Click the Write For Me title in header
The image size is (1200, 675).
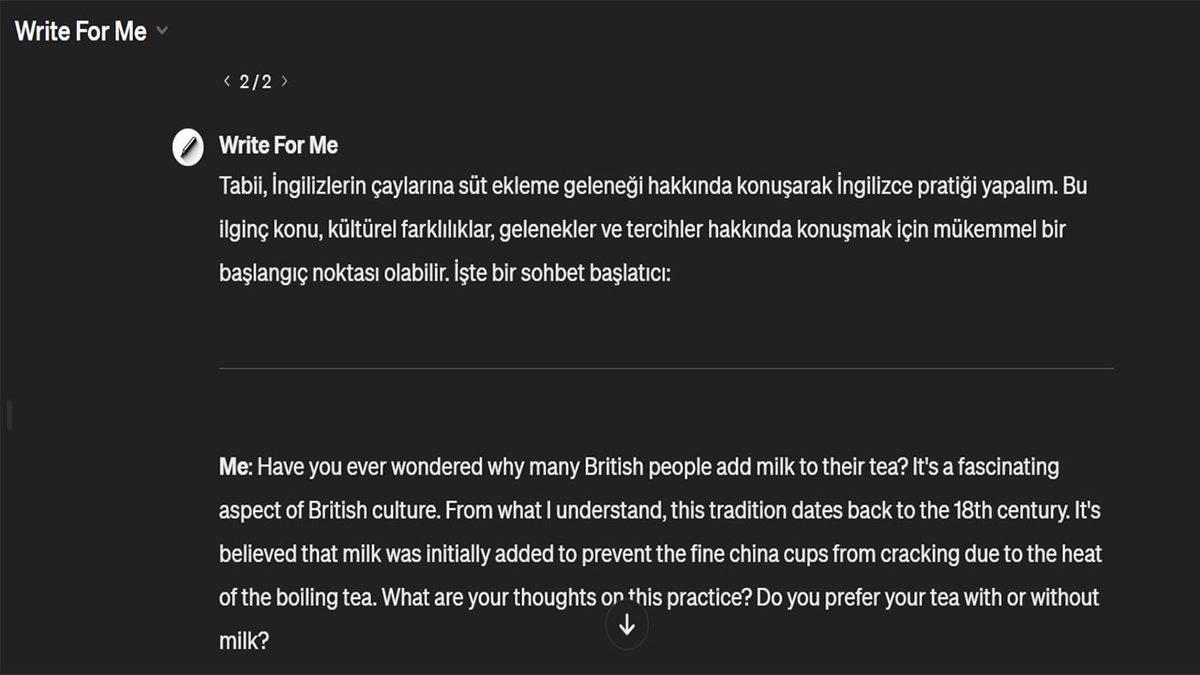point(81,32)
